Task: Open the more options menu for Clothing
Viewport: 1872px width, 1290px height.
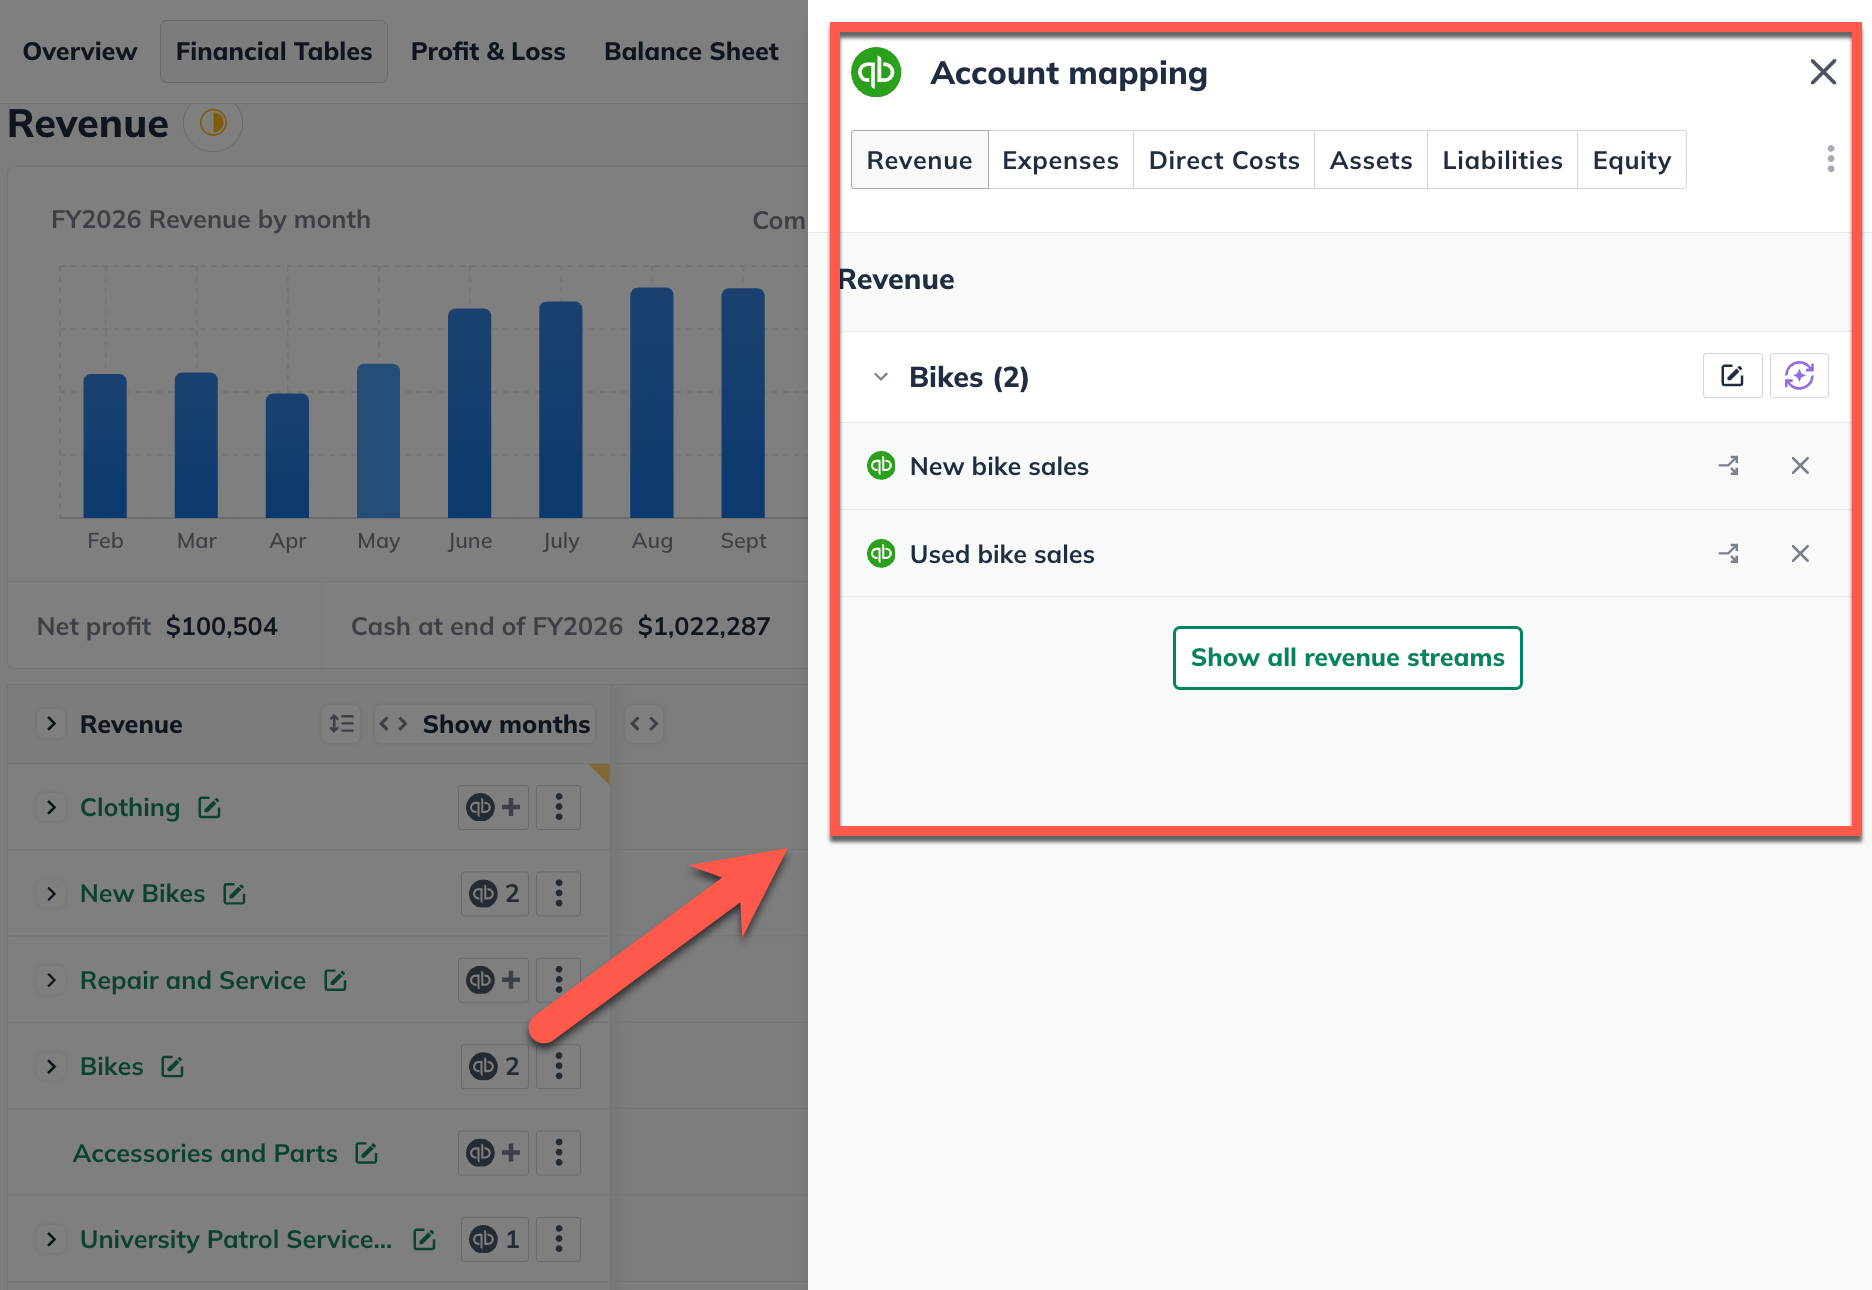Action: pos(559,807)
